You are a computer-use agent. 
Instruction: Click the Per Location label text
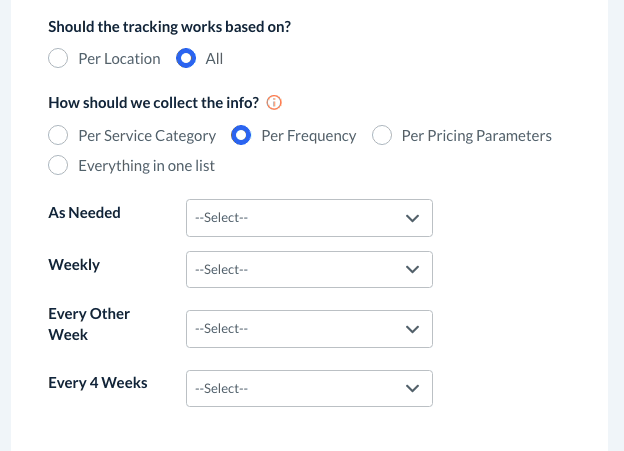(x=119, y=58)
